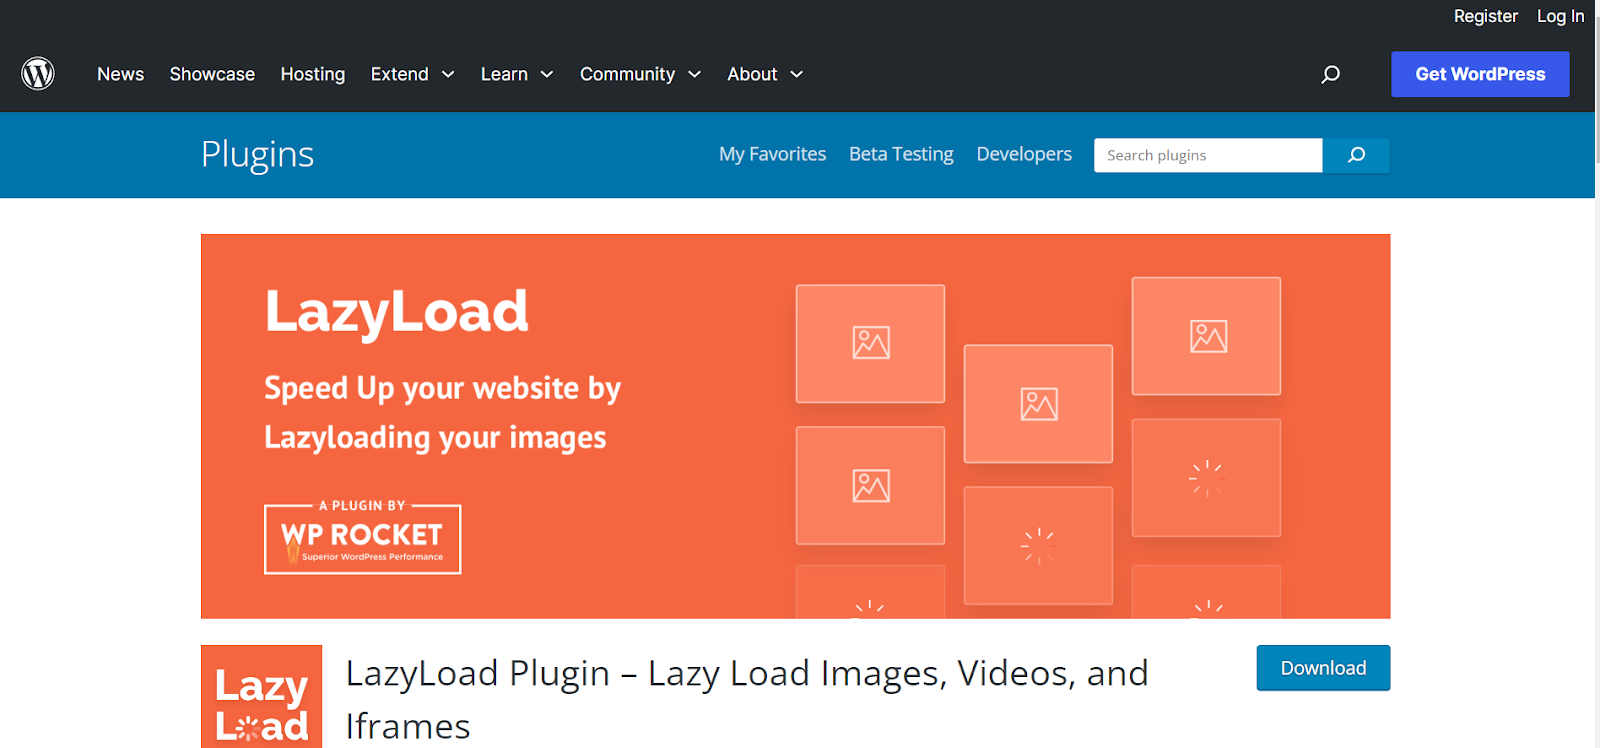This screenshot has width=1600, height=748.
Task: Expand the Learn menu chevron
Action: point(547,74)
